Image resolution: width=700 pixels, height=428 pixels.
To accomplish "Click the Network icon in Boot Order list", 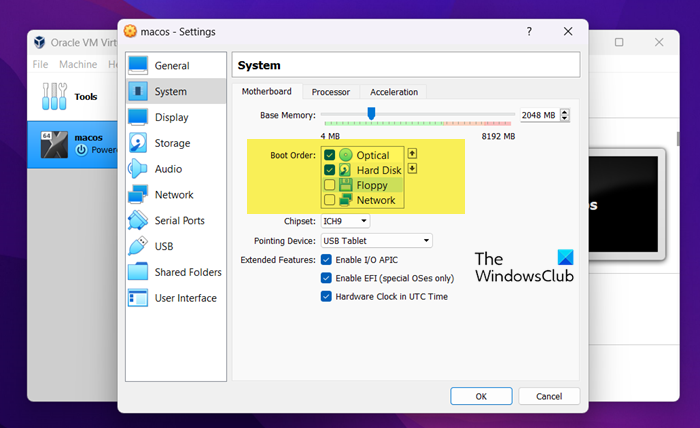I will 346,200.
